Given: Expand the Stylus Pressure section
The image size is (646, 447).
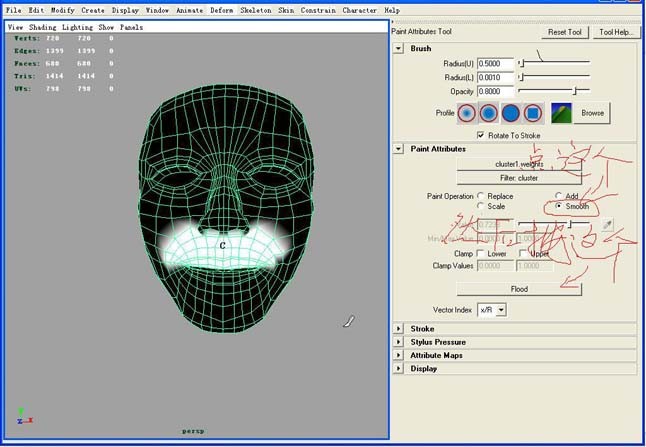Looking at the screenshot, I should click(x=398, y=342).
